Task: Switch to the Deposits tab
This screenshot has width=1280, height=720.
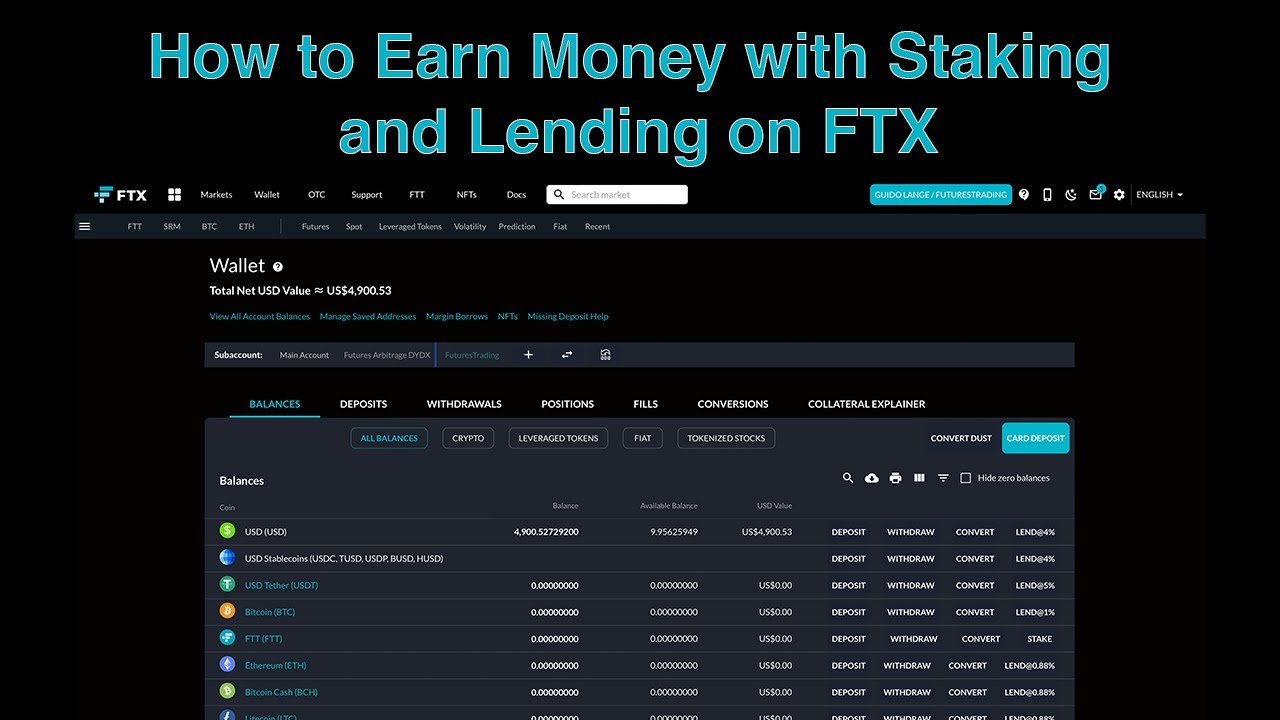Action: click(x=363, y=404)
